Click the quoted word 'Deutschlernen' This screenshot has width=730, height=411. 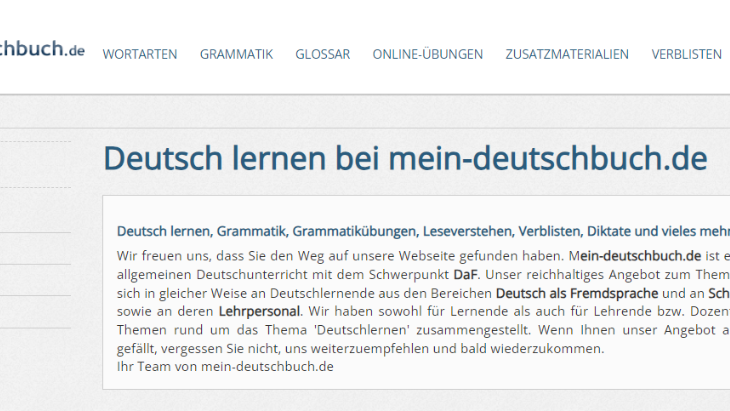coord(362,330)
